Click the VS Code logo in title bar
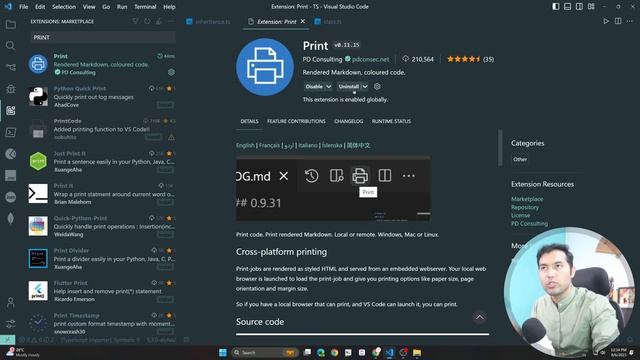The width and height of the screenshot is (640, 360). coord(8,7)
